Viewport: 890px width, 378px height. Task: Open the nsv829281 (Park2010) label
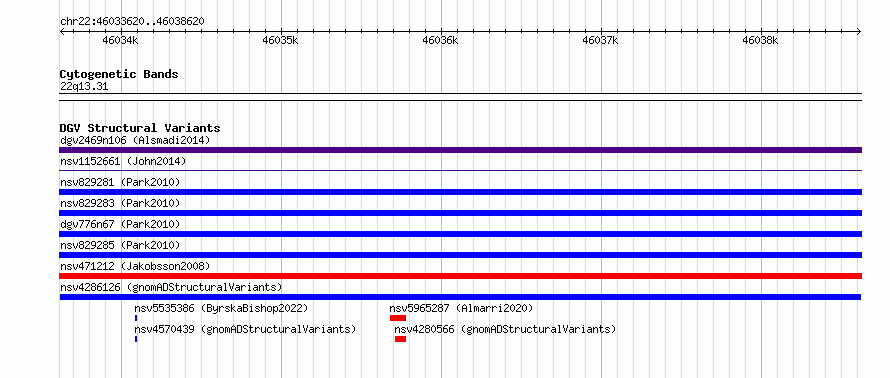tap(120, 182)
